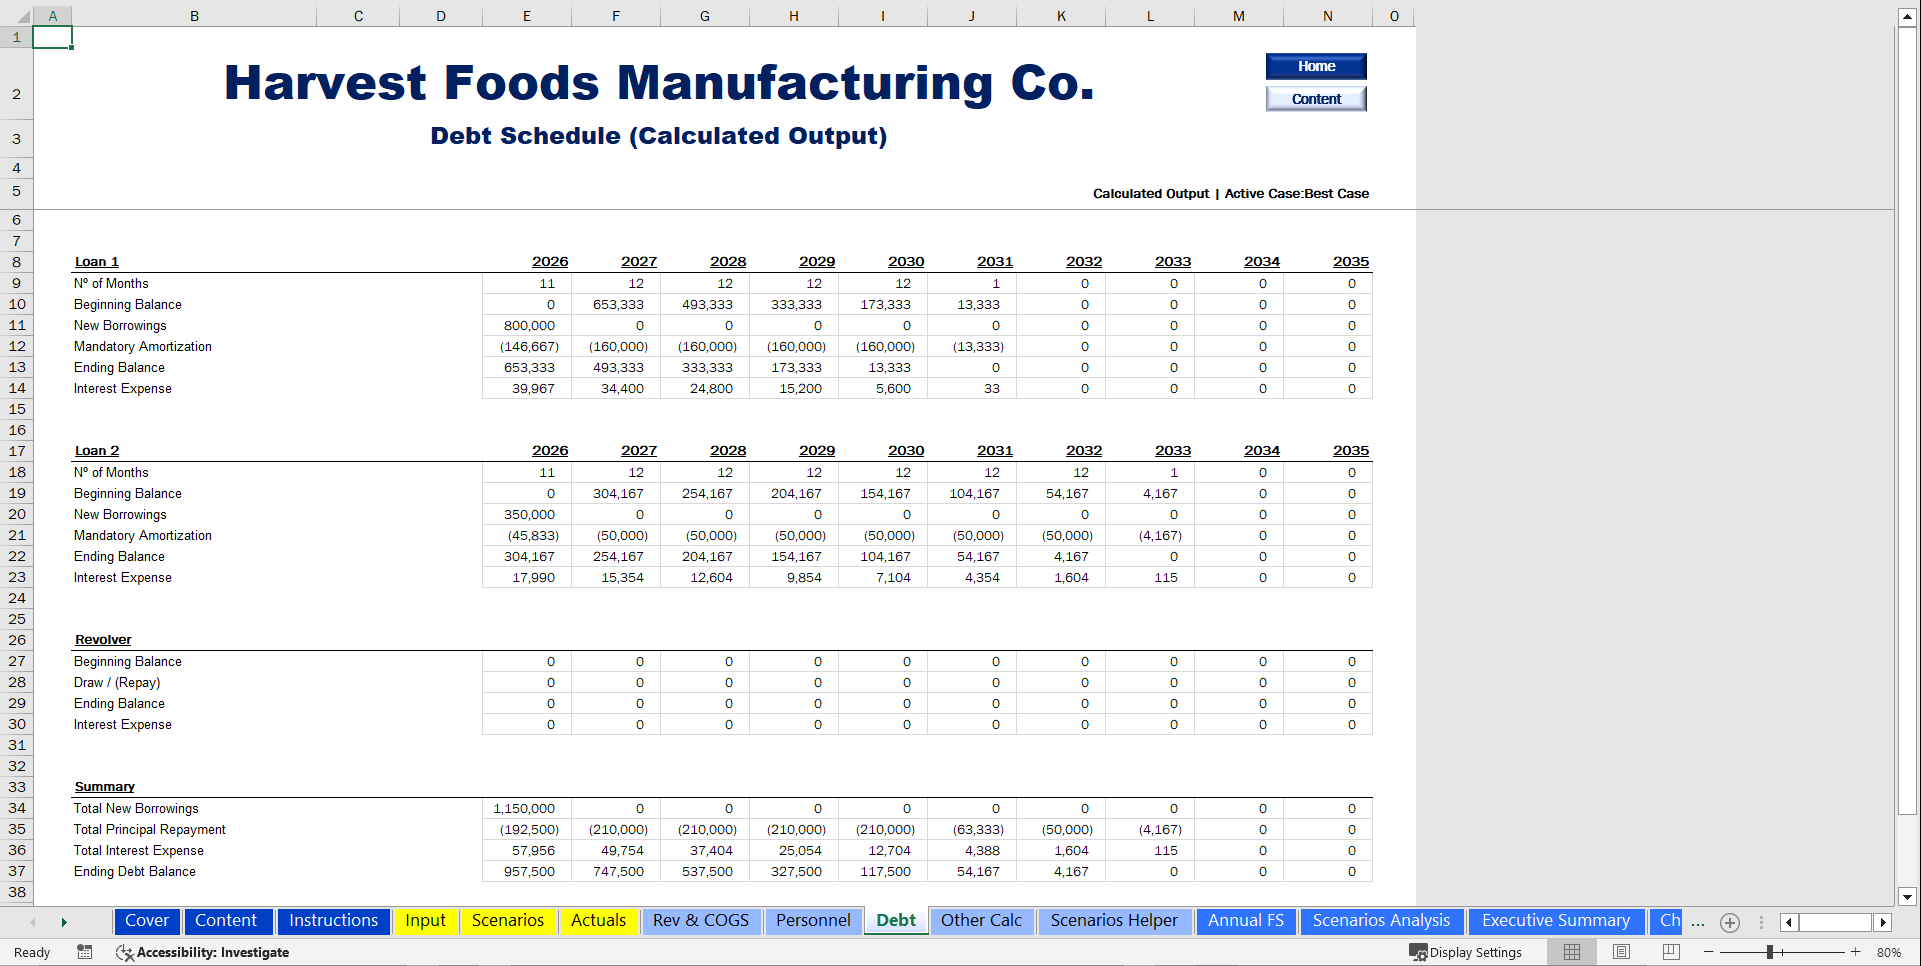
Task: Select column E by clicking its header
Action: click(x=526, y=16)
